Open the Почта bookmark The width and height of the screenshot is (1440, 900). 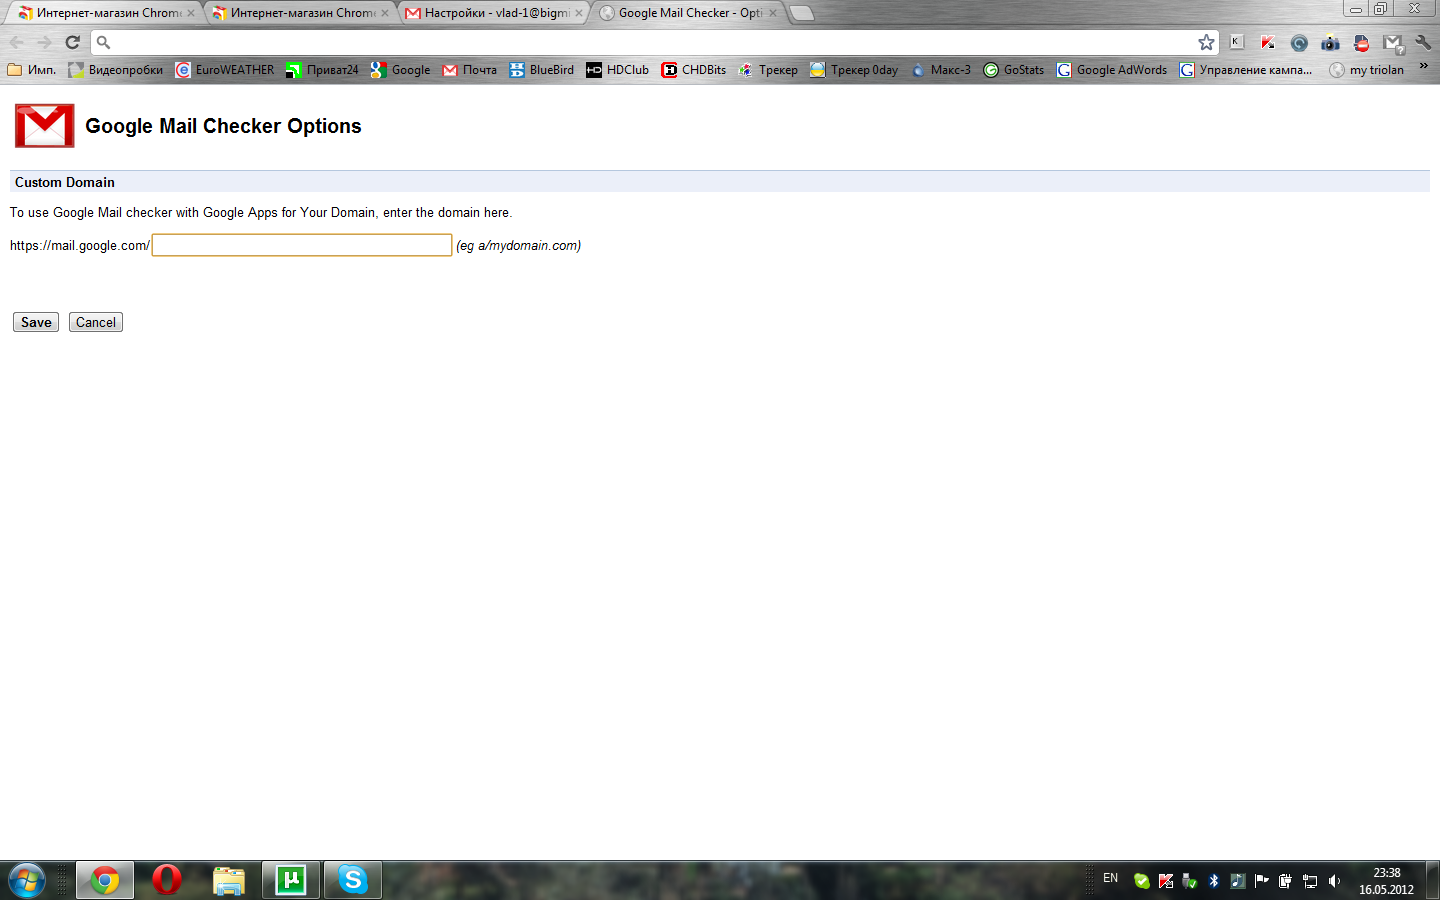point(469,70)
